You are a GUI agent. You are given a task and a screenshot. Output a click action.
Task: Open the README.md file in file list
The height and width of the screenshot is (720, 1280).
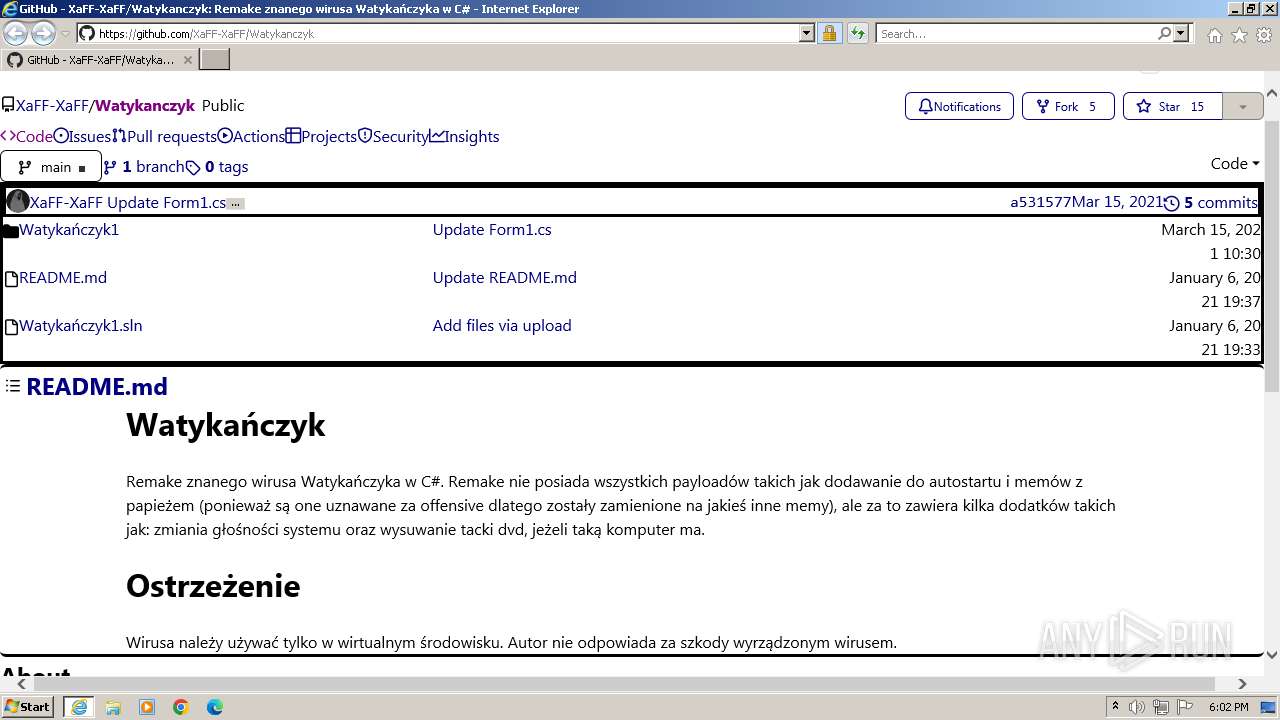point(63,278)
